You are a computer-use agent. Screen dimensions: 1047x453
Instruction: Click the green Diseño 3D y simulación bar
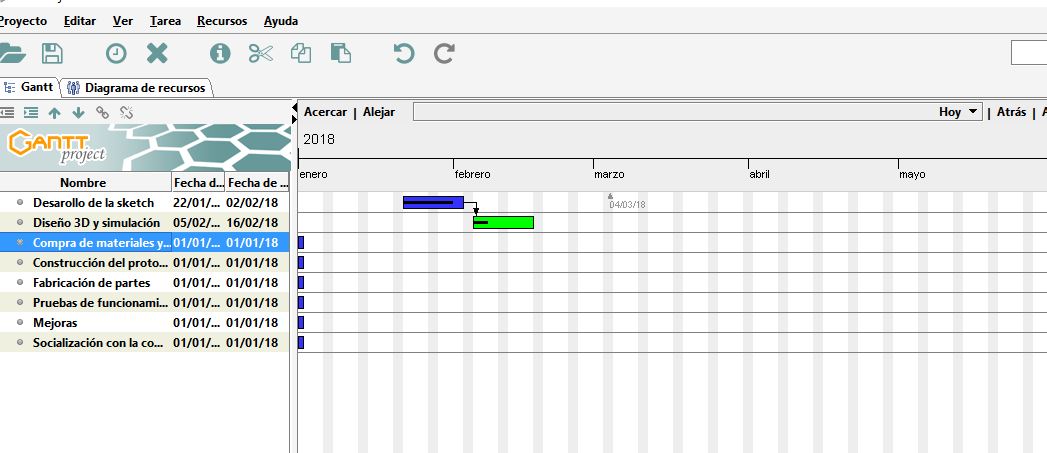(x=503, y=222)
